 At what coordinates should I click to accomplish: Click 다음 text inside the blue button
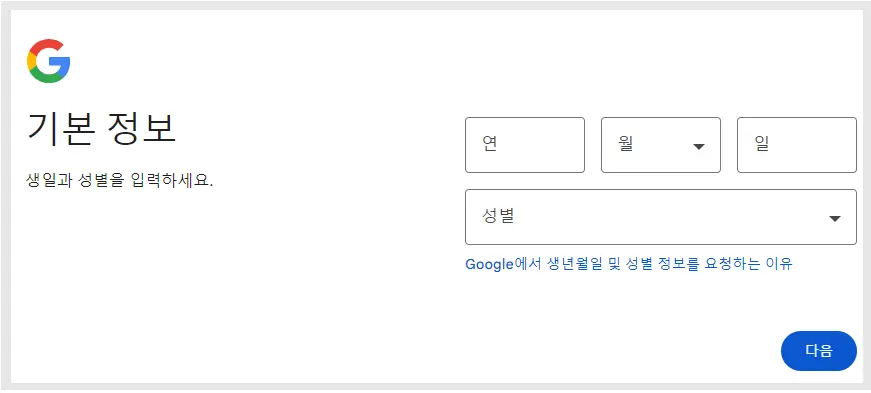[x=819, y=351]
